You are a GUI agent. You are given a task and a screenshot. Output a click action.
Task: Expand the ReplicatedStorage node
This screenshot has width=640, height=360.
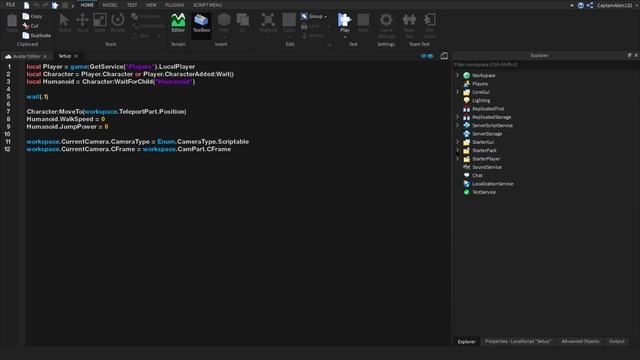click(x=457, y=117)
